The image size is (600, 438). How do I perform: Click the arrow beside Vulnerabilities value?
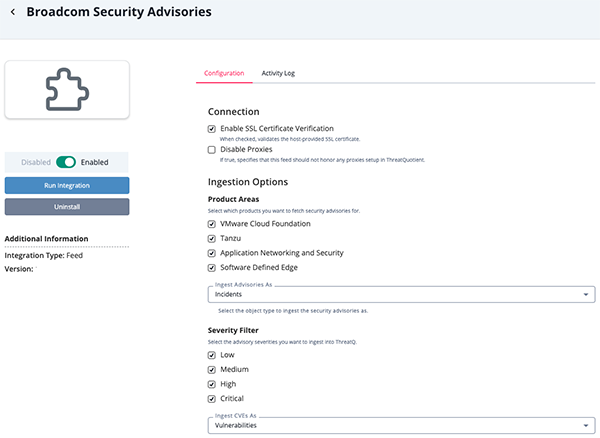(585, 425)
